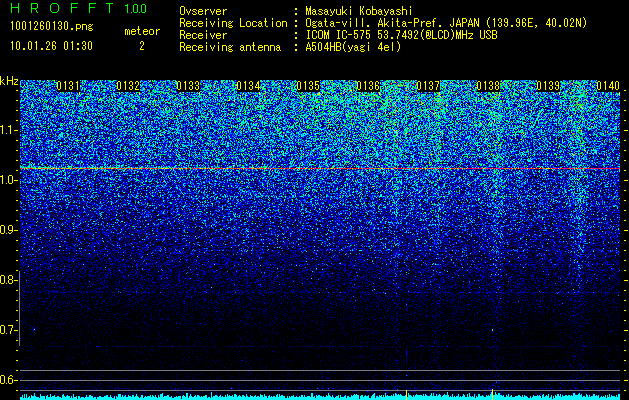Screen dimensions: 629x400
Task: Click the 0135 time marker
Action: click(x=308, y=86)
